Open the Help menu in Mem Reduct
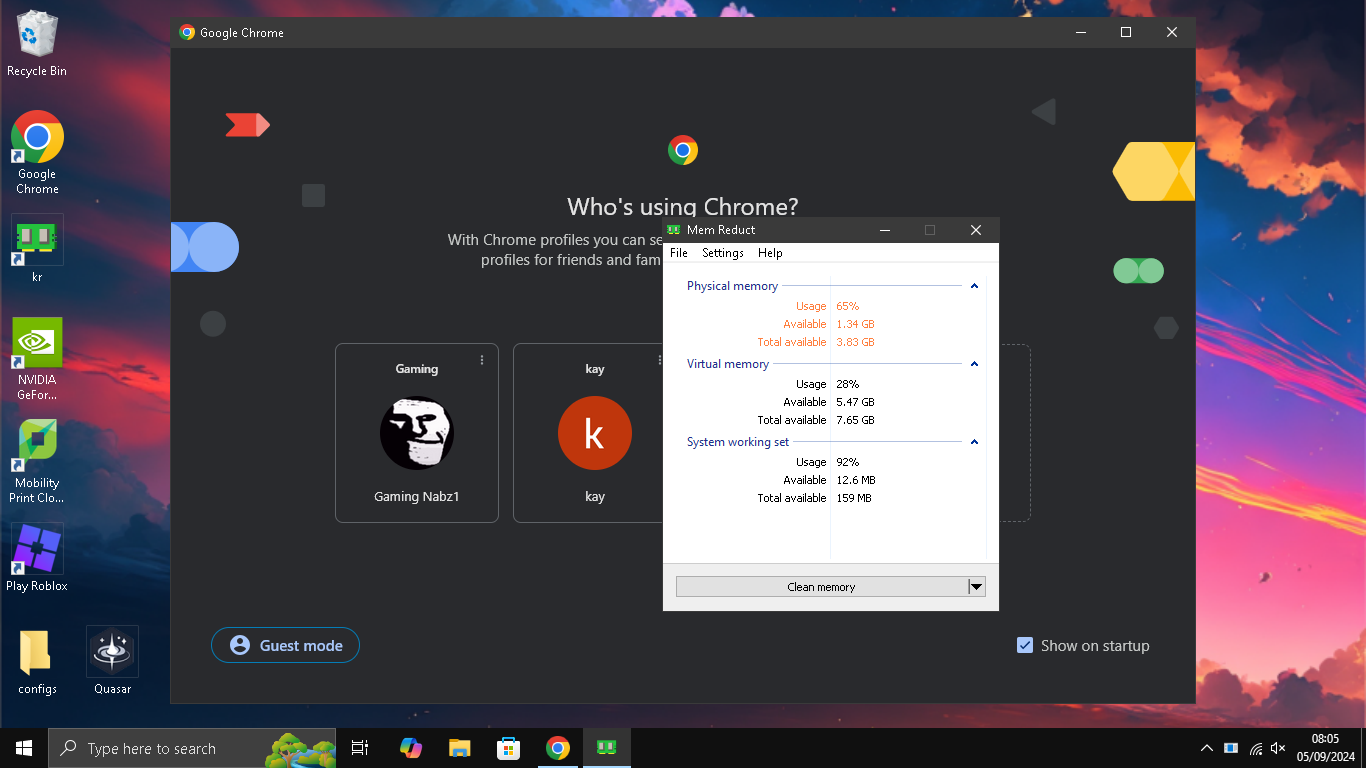1366x768 pixels. [x=770, y=253]
